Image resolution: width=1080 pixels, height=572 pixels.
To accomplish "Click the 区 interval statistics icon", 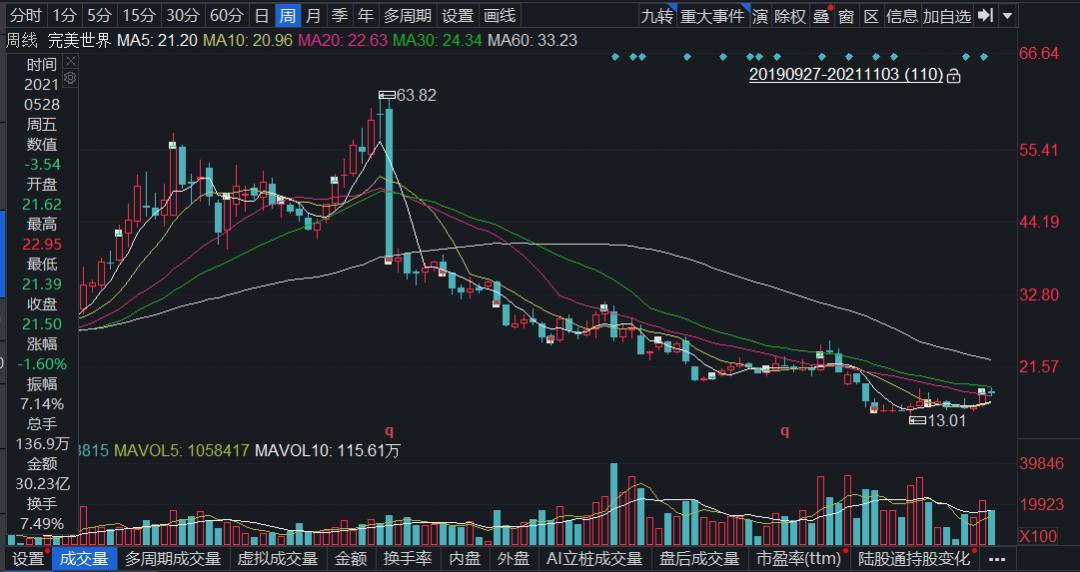I will coord(871,15).
